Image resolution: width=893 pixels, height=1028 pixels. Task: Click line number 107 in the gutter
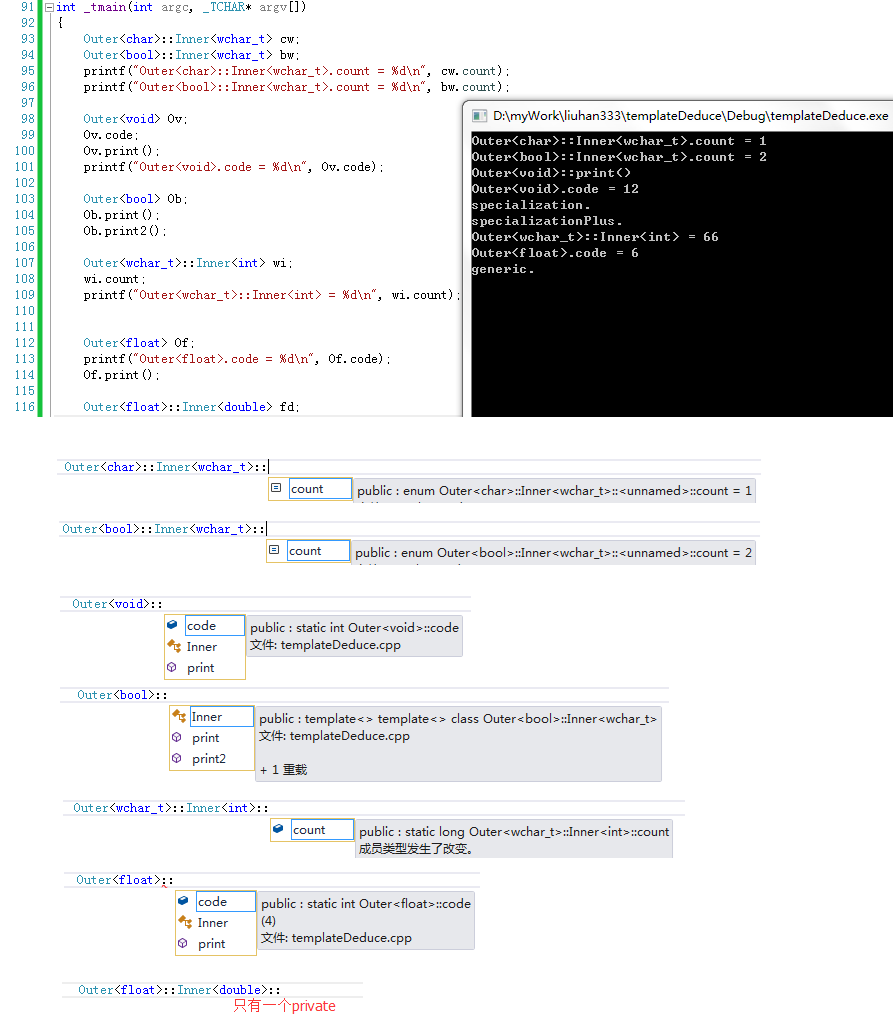pos(25,263)
